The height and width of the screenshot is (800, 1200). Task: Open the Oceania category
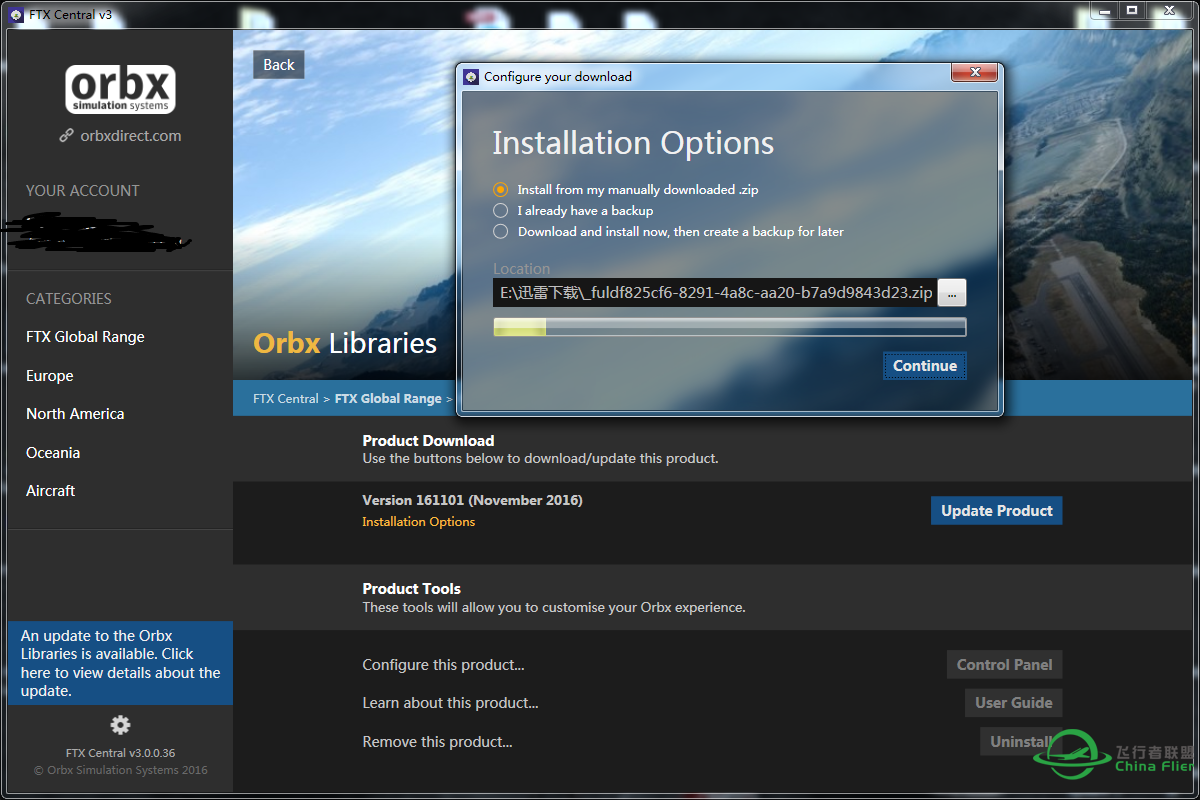(53, 453)
